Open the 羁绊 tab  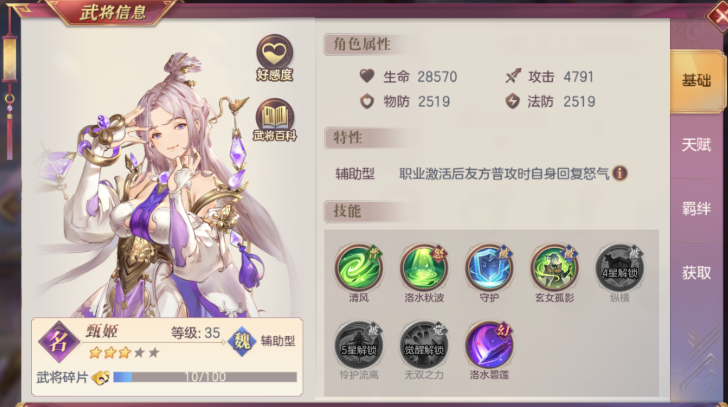696,209
